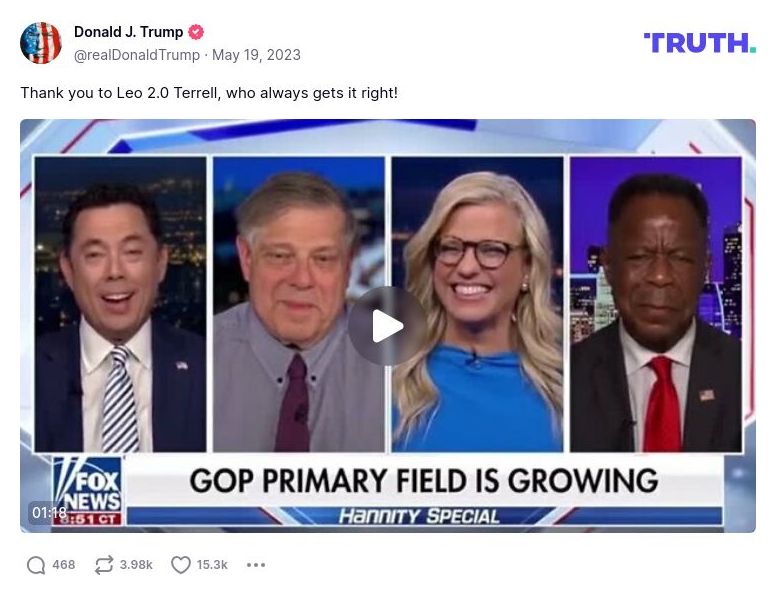This screenshot has width=777, height=595.
Task: Click the red-tie man's video panel
Action: [656, 304]
